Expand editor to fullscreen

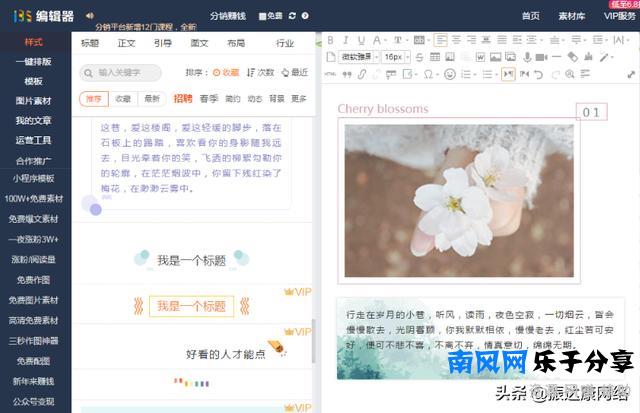tap(631, 74)
